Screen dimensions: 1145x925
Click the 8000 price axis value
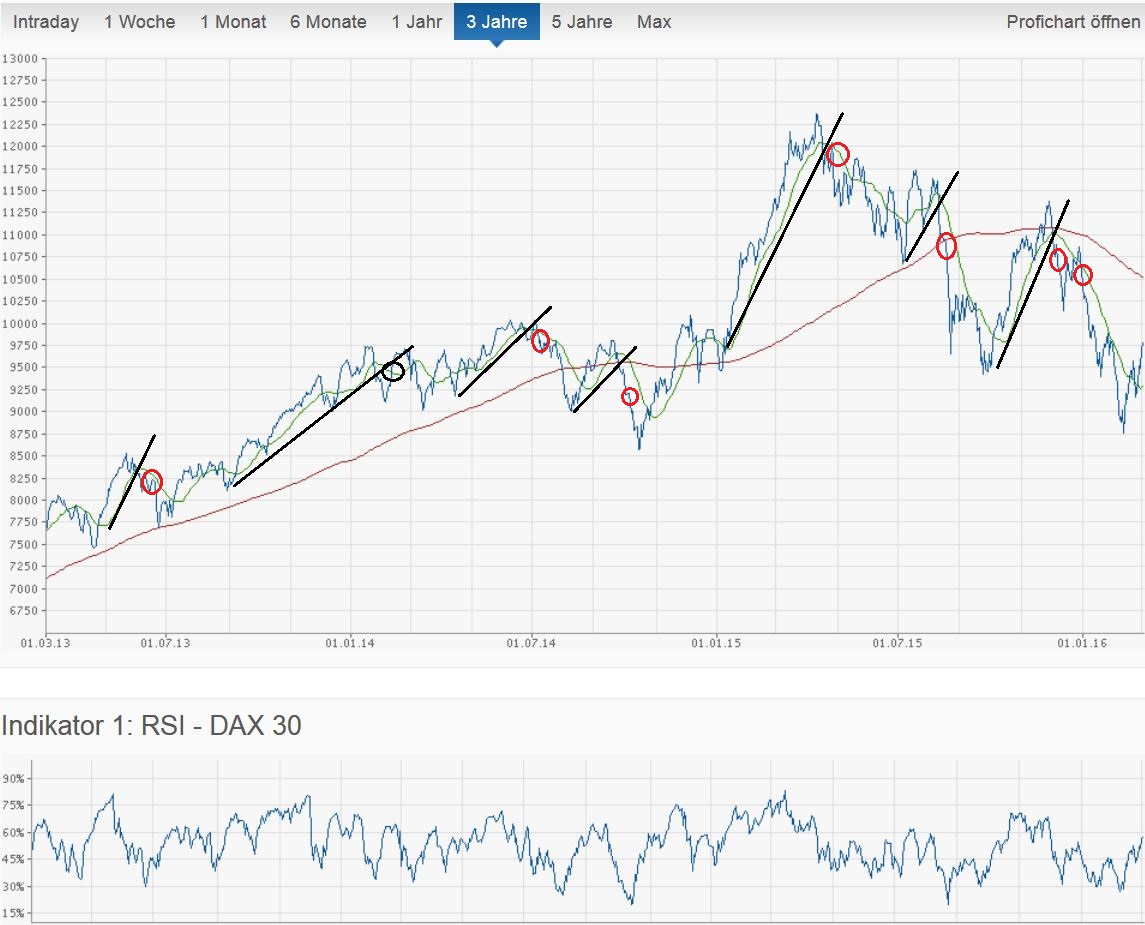click(x=23, y=500)
